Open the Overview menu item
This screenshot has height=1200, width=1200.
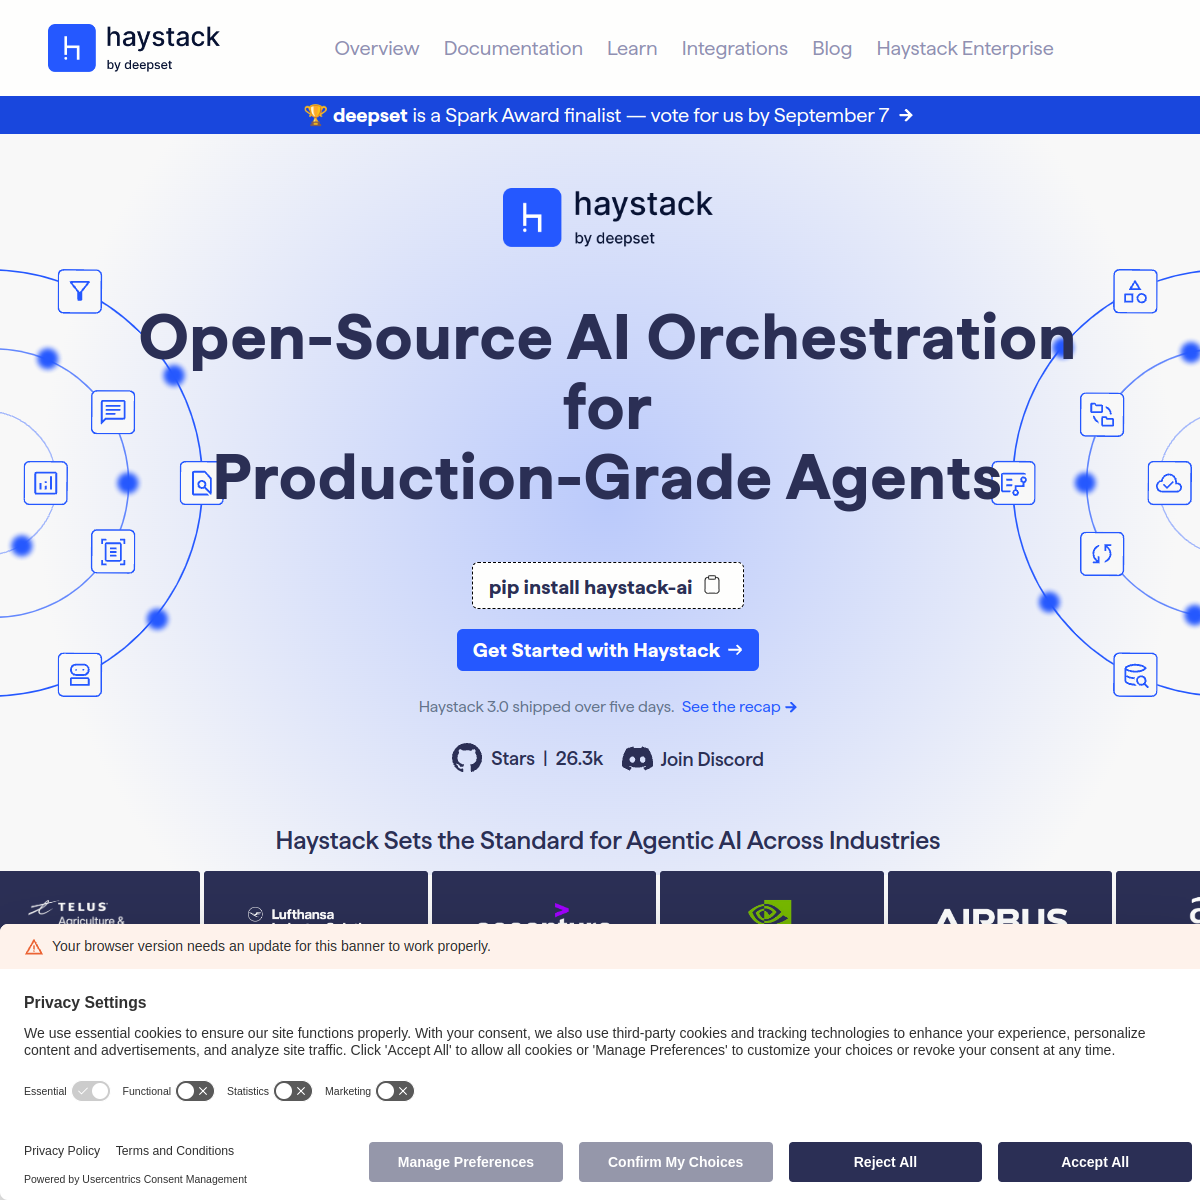click(x=377, y=48)
